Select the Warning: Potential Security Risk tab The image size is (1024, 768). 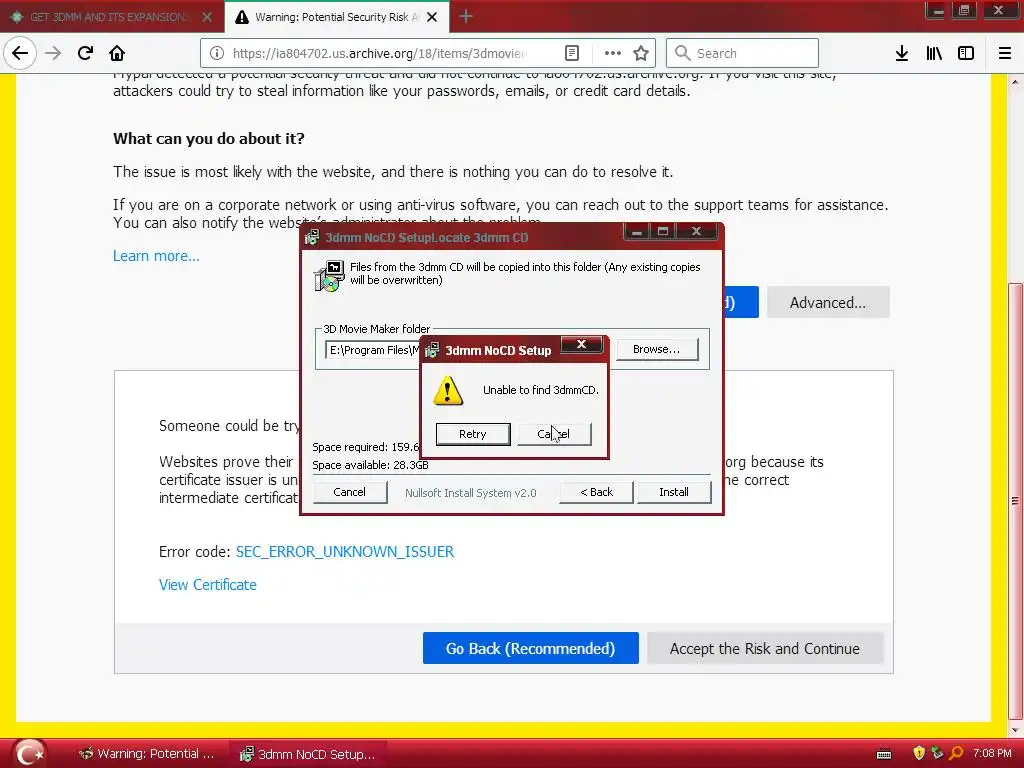point(336,17)
